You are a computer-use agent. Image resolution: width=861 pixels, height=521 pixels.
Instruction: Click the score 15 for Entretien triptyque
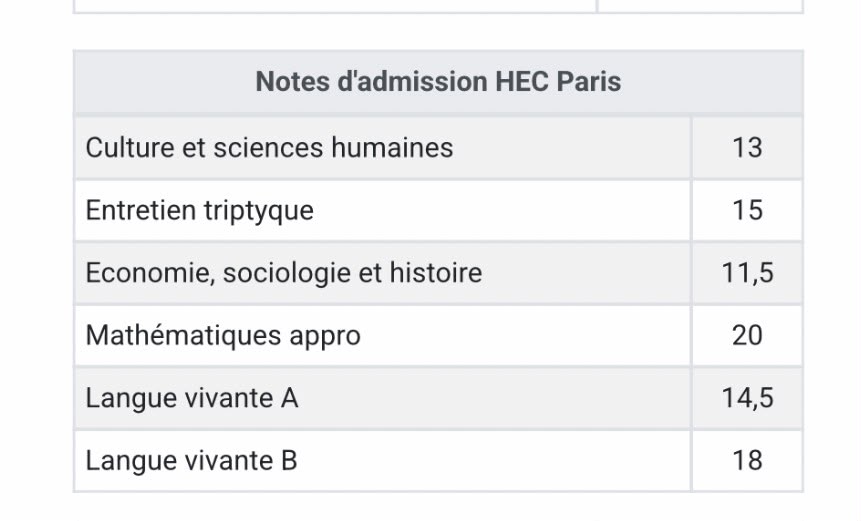coord(747,210)
